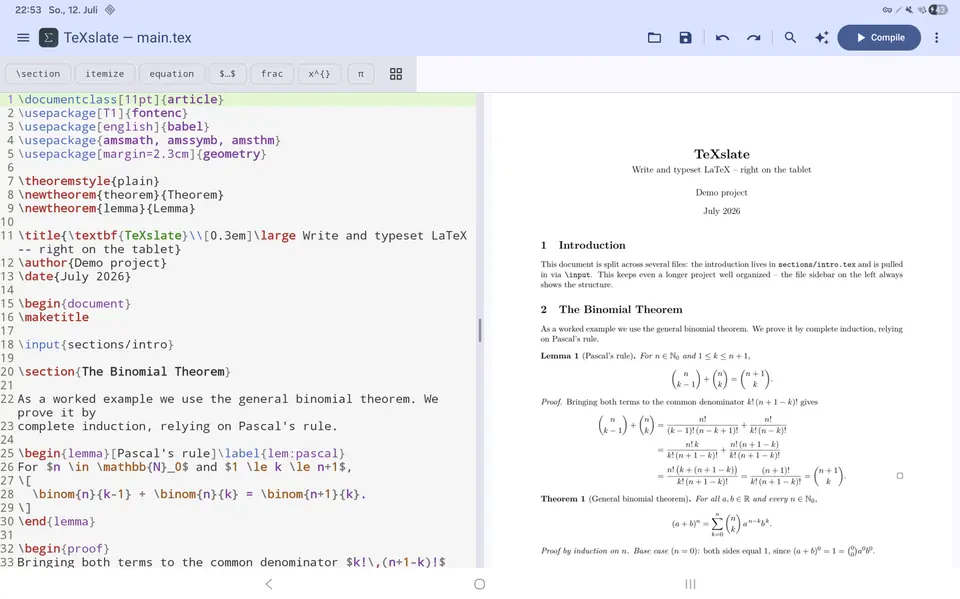Insert an equation environment snippet
Screen dimensions: 960x599
point(171,73)
